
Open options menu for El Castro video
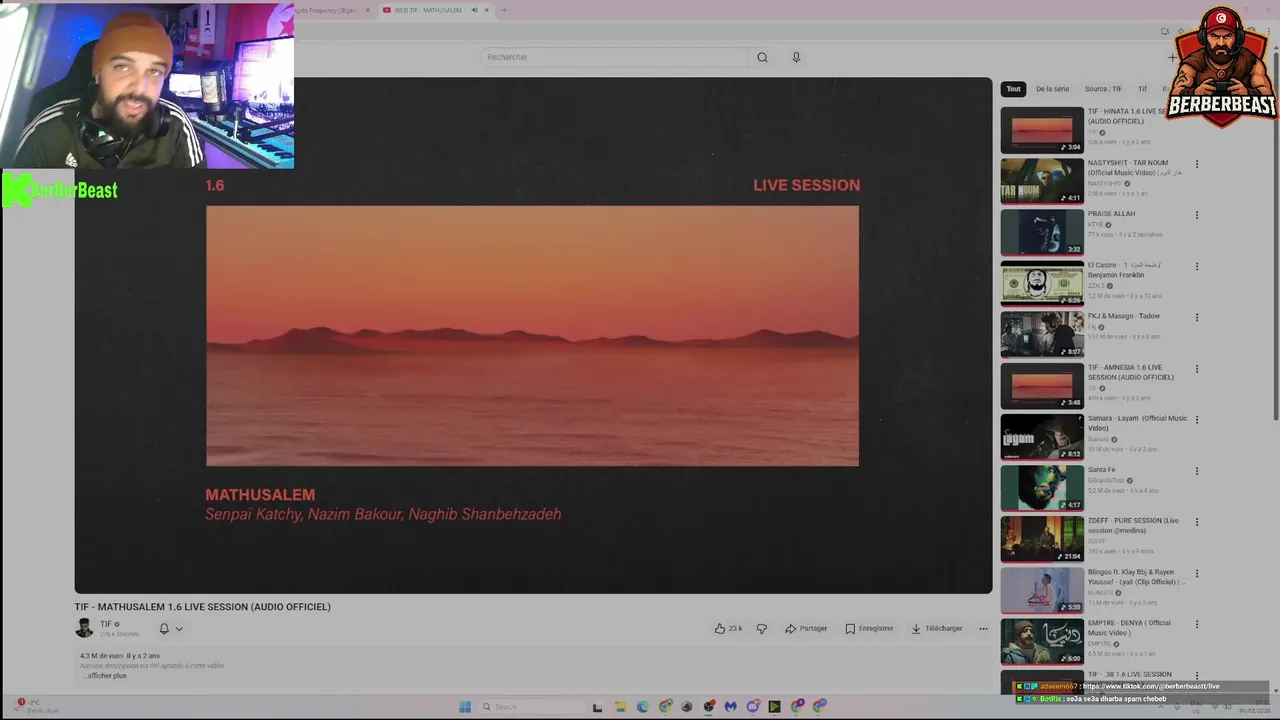point(1196,267)
